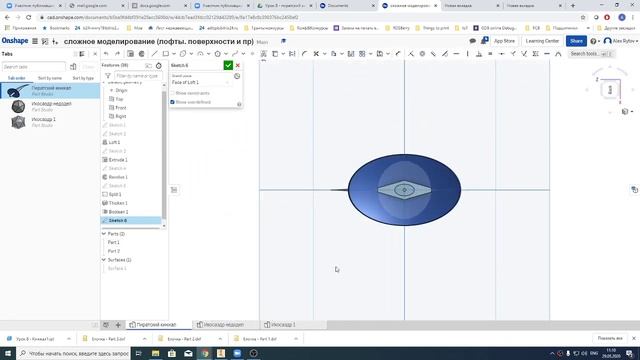Viewport: 640px width, 360px height.
Task: Select the Spline sketch tool
Action: coord(235,54)
